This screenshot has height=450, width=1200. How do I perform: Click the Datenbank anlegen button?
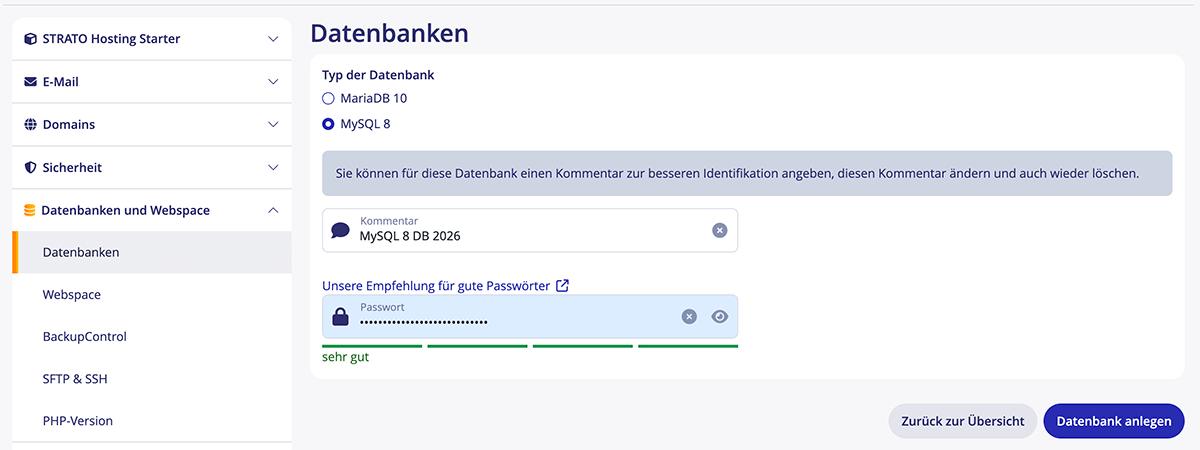pyautogui.click(x=1113, y=421)
